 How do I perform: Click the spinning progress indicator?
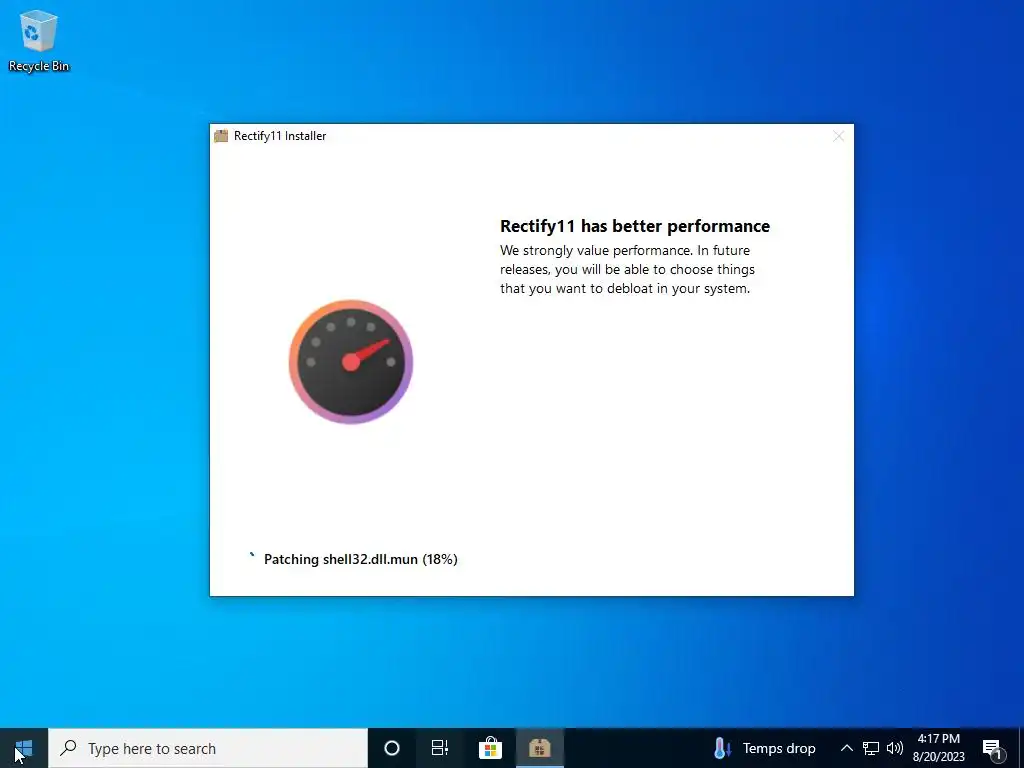252,556
